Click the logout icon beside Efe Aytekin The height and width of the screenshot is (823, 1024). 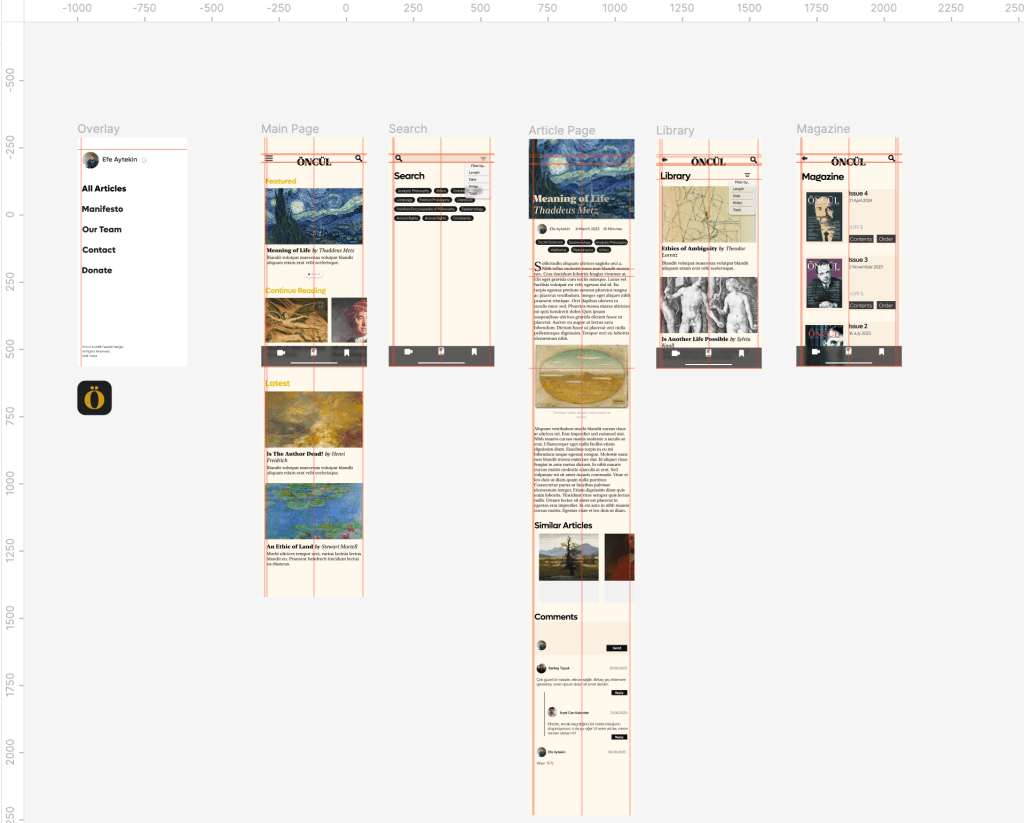(x=145, y=160)
